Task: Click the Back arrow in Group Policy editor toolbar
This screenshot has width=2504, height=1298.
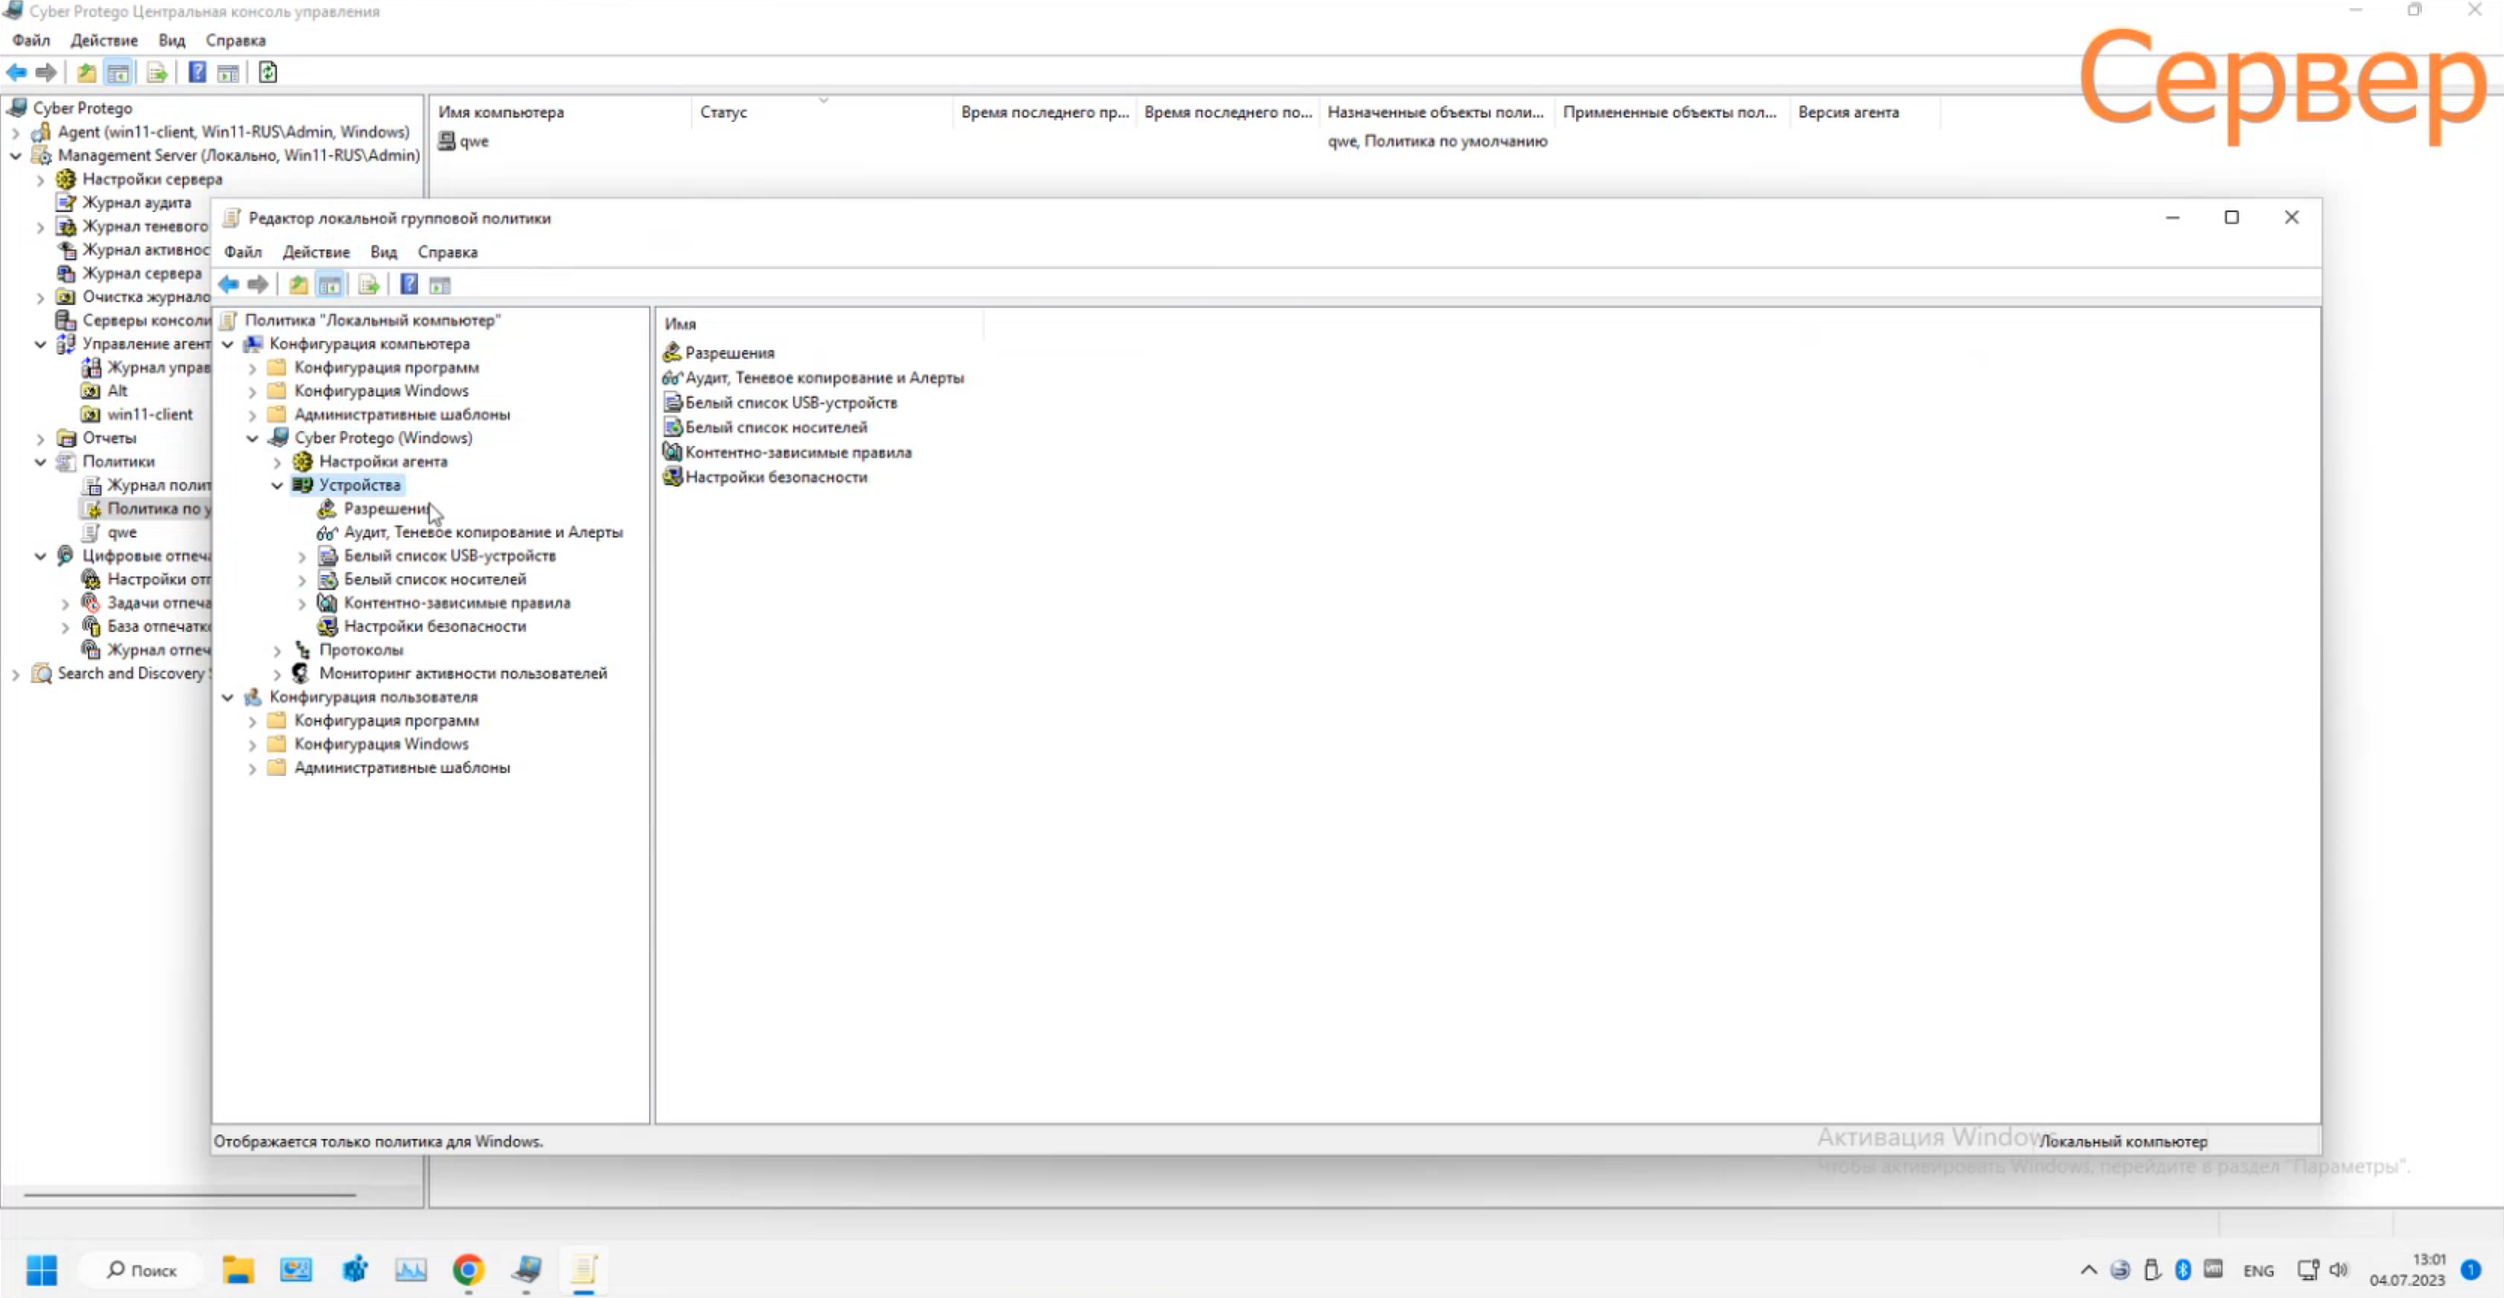Action: coord(228,285)
